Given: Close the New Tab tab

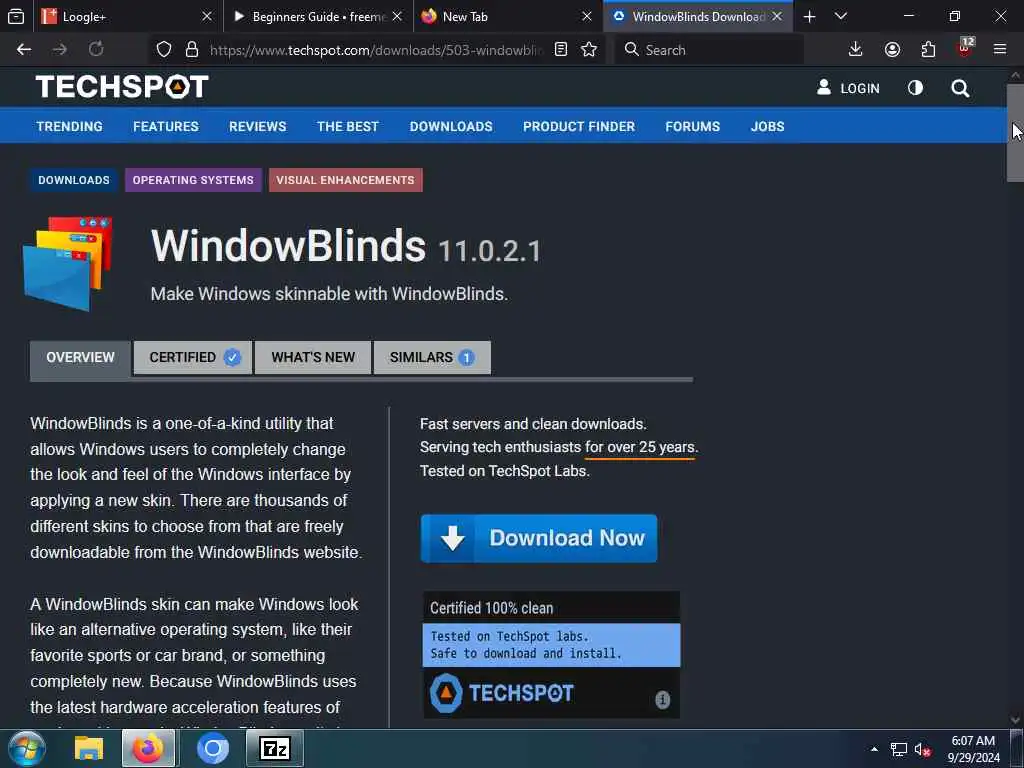Looking at the screenshot, I should point(587,16).
